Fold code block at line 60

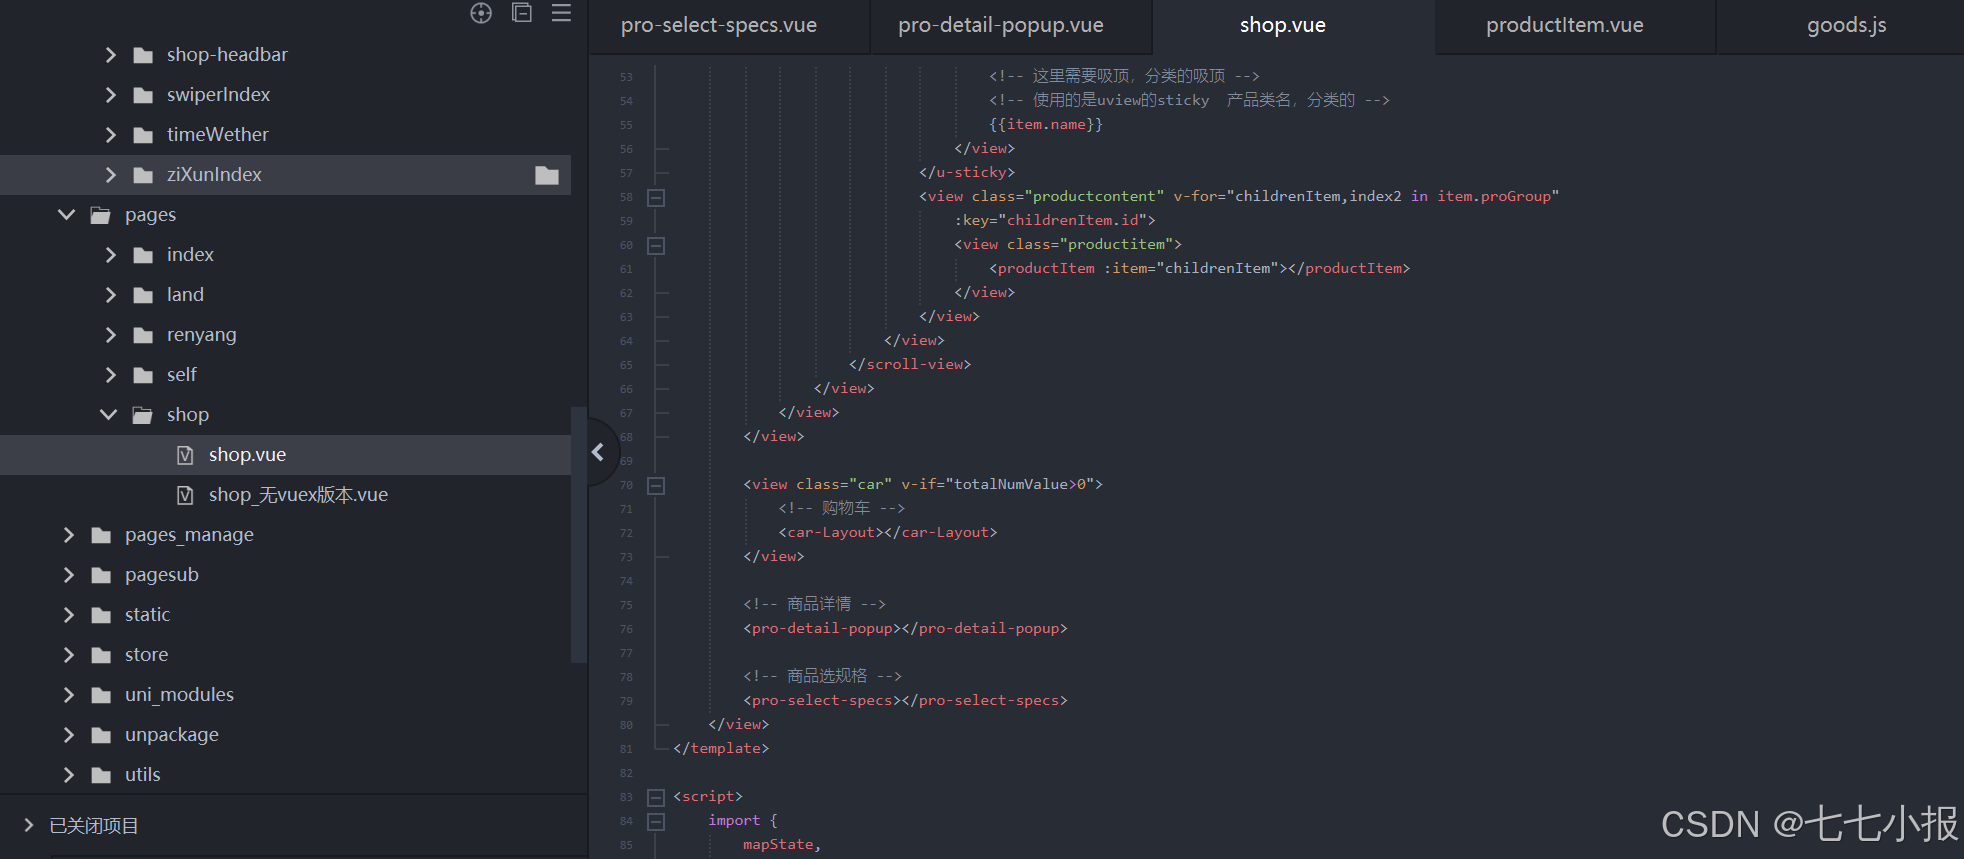656,245
